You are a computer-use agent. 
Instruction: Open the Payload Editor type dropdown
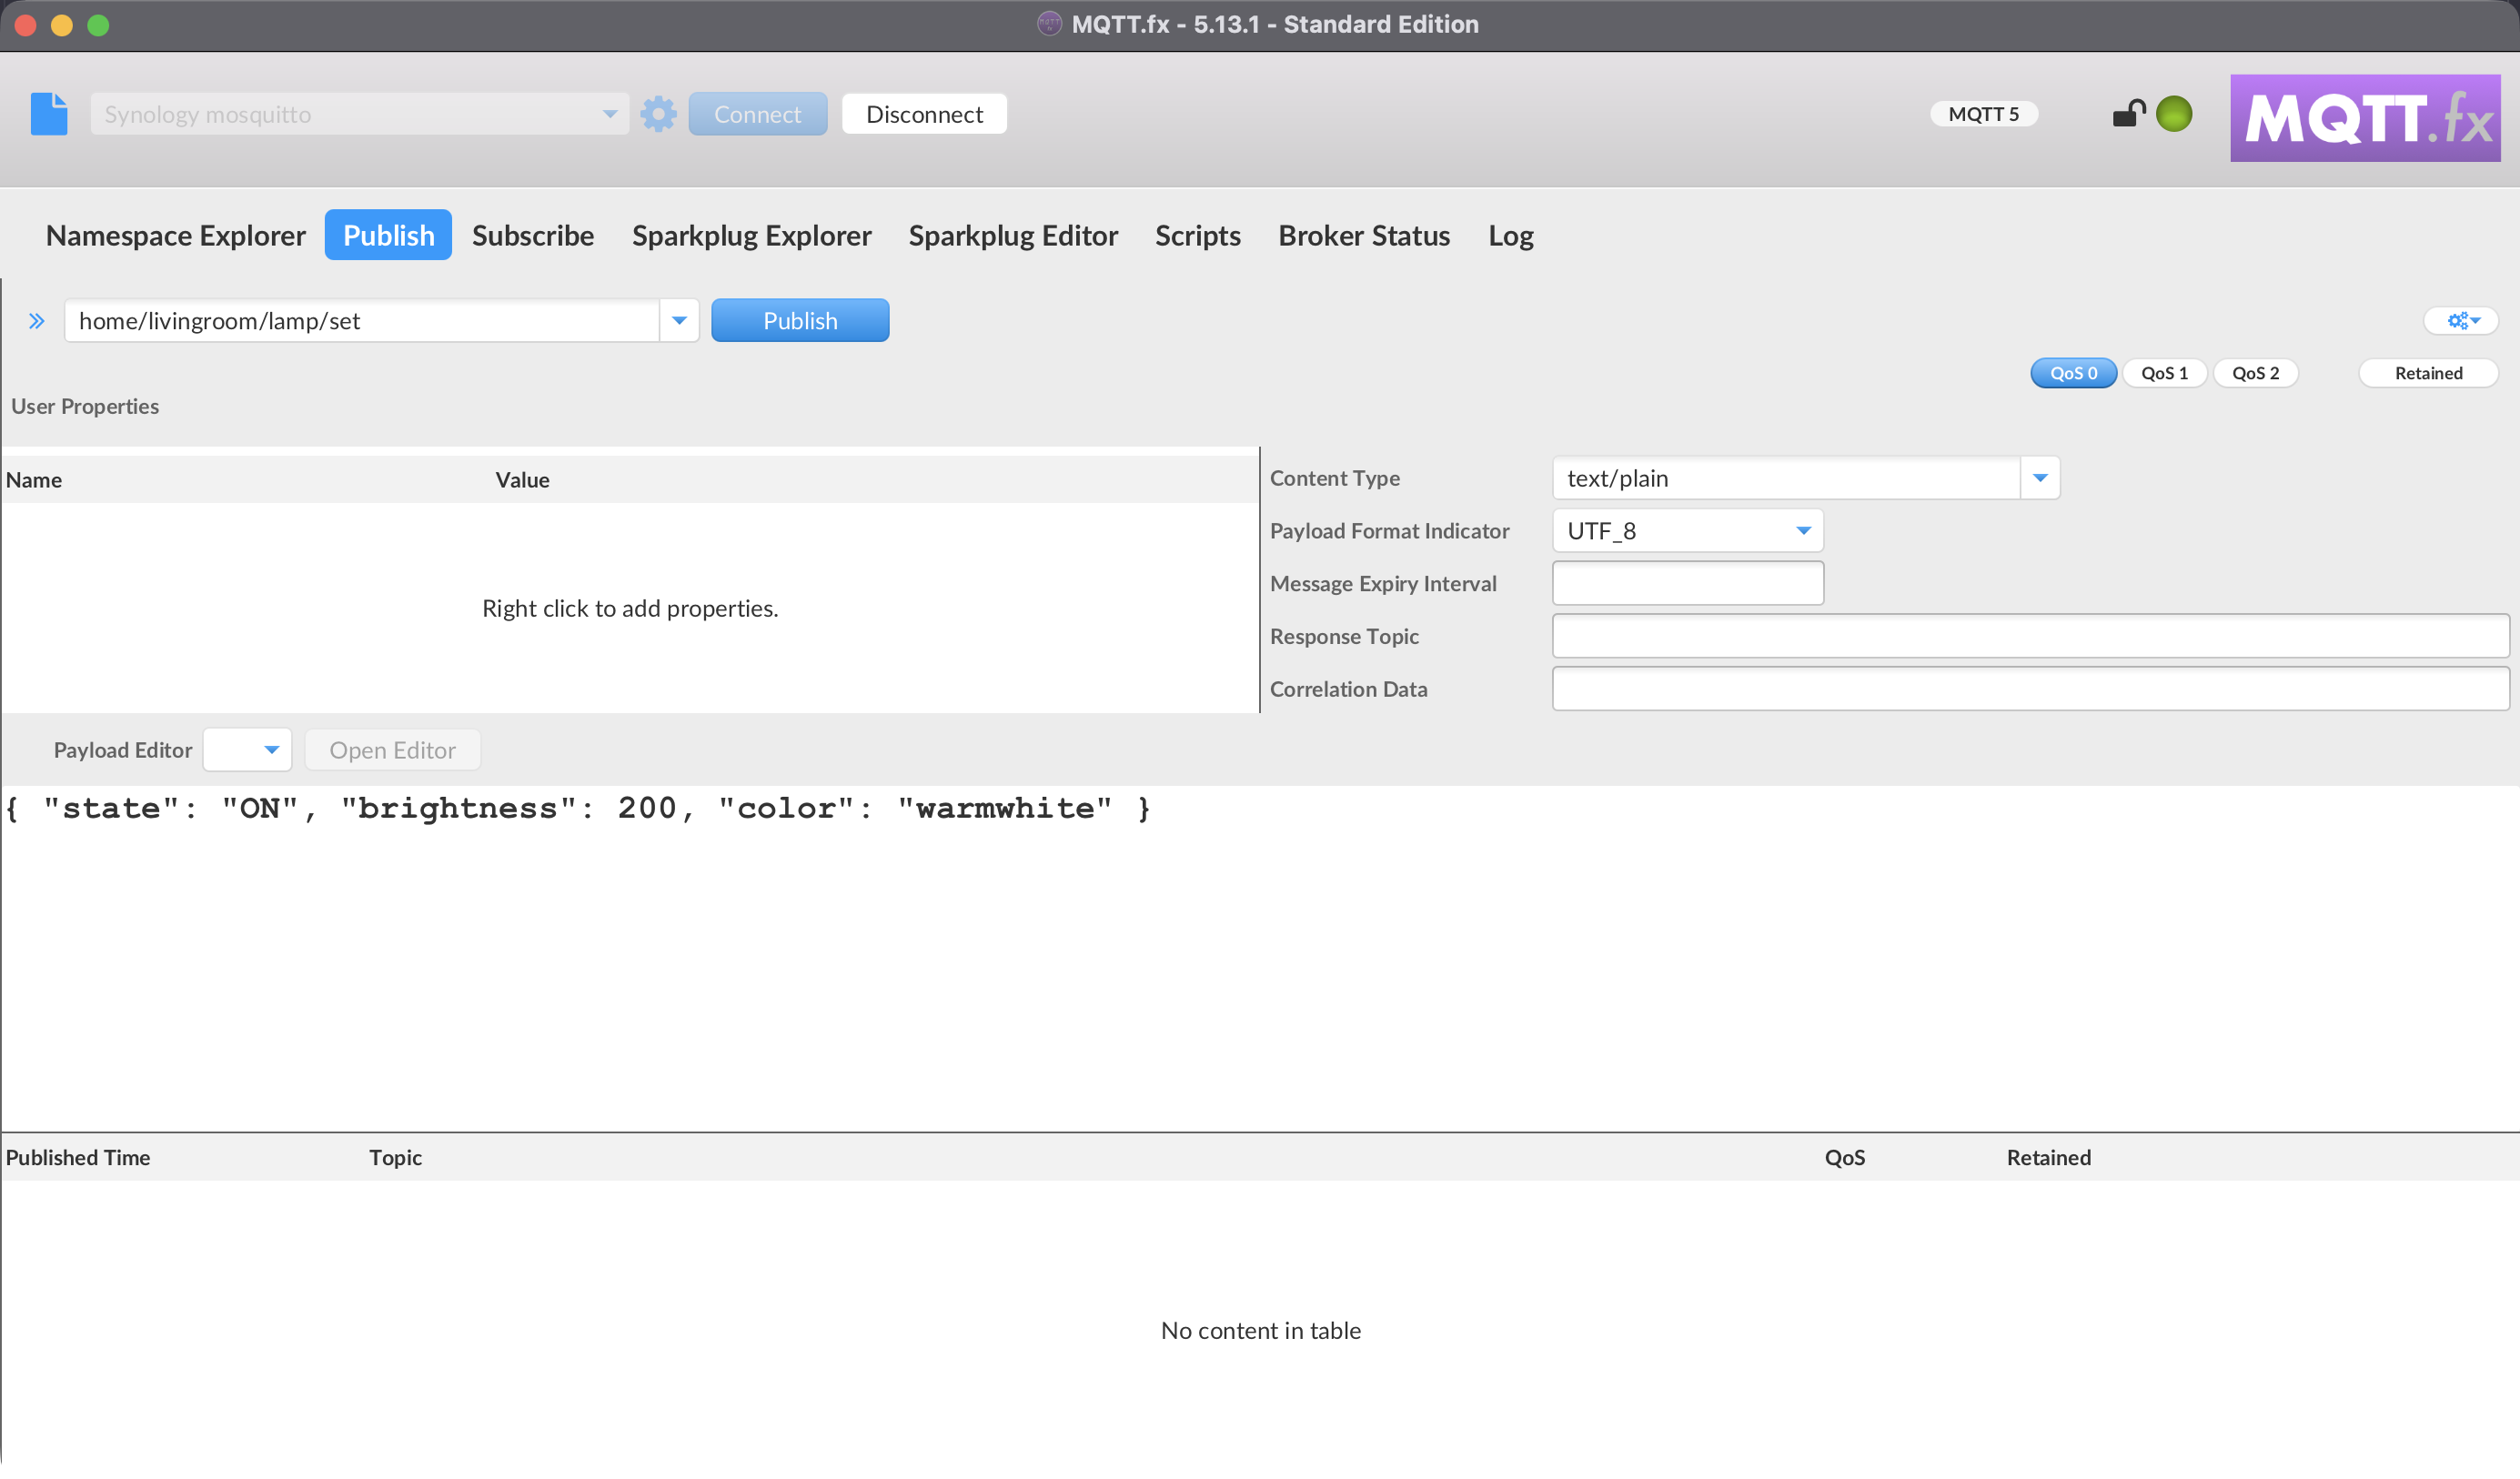[x=247, y=750]
